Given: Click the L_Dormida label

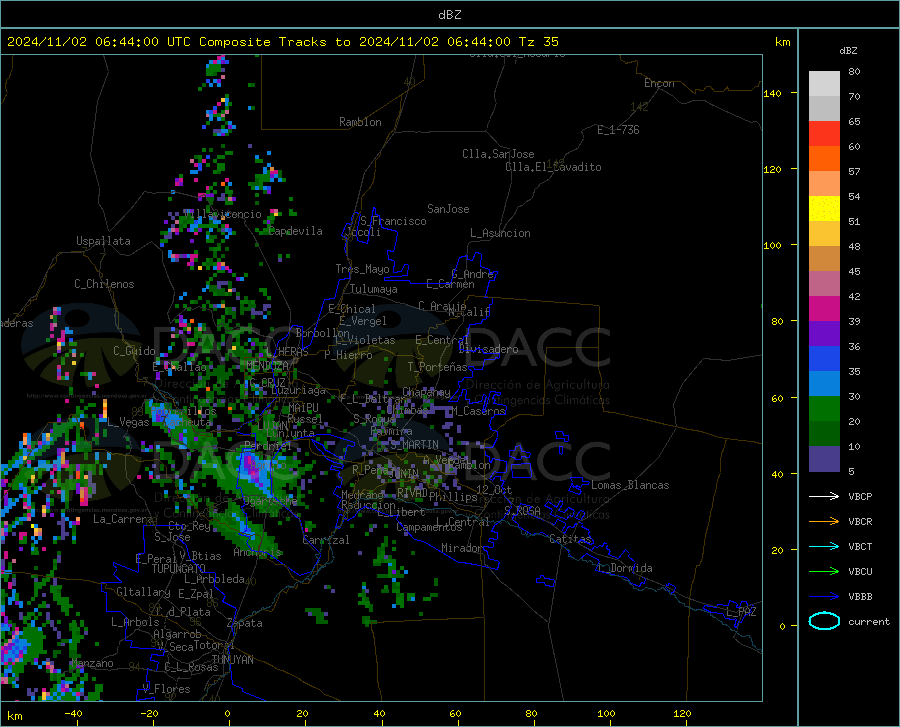Looking at the screenshot, I should pos(624,568).
